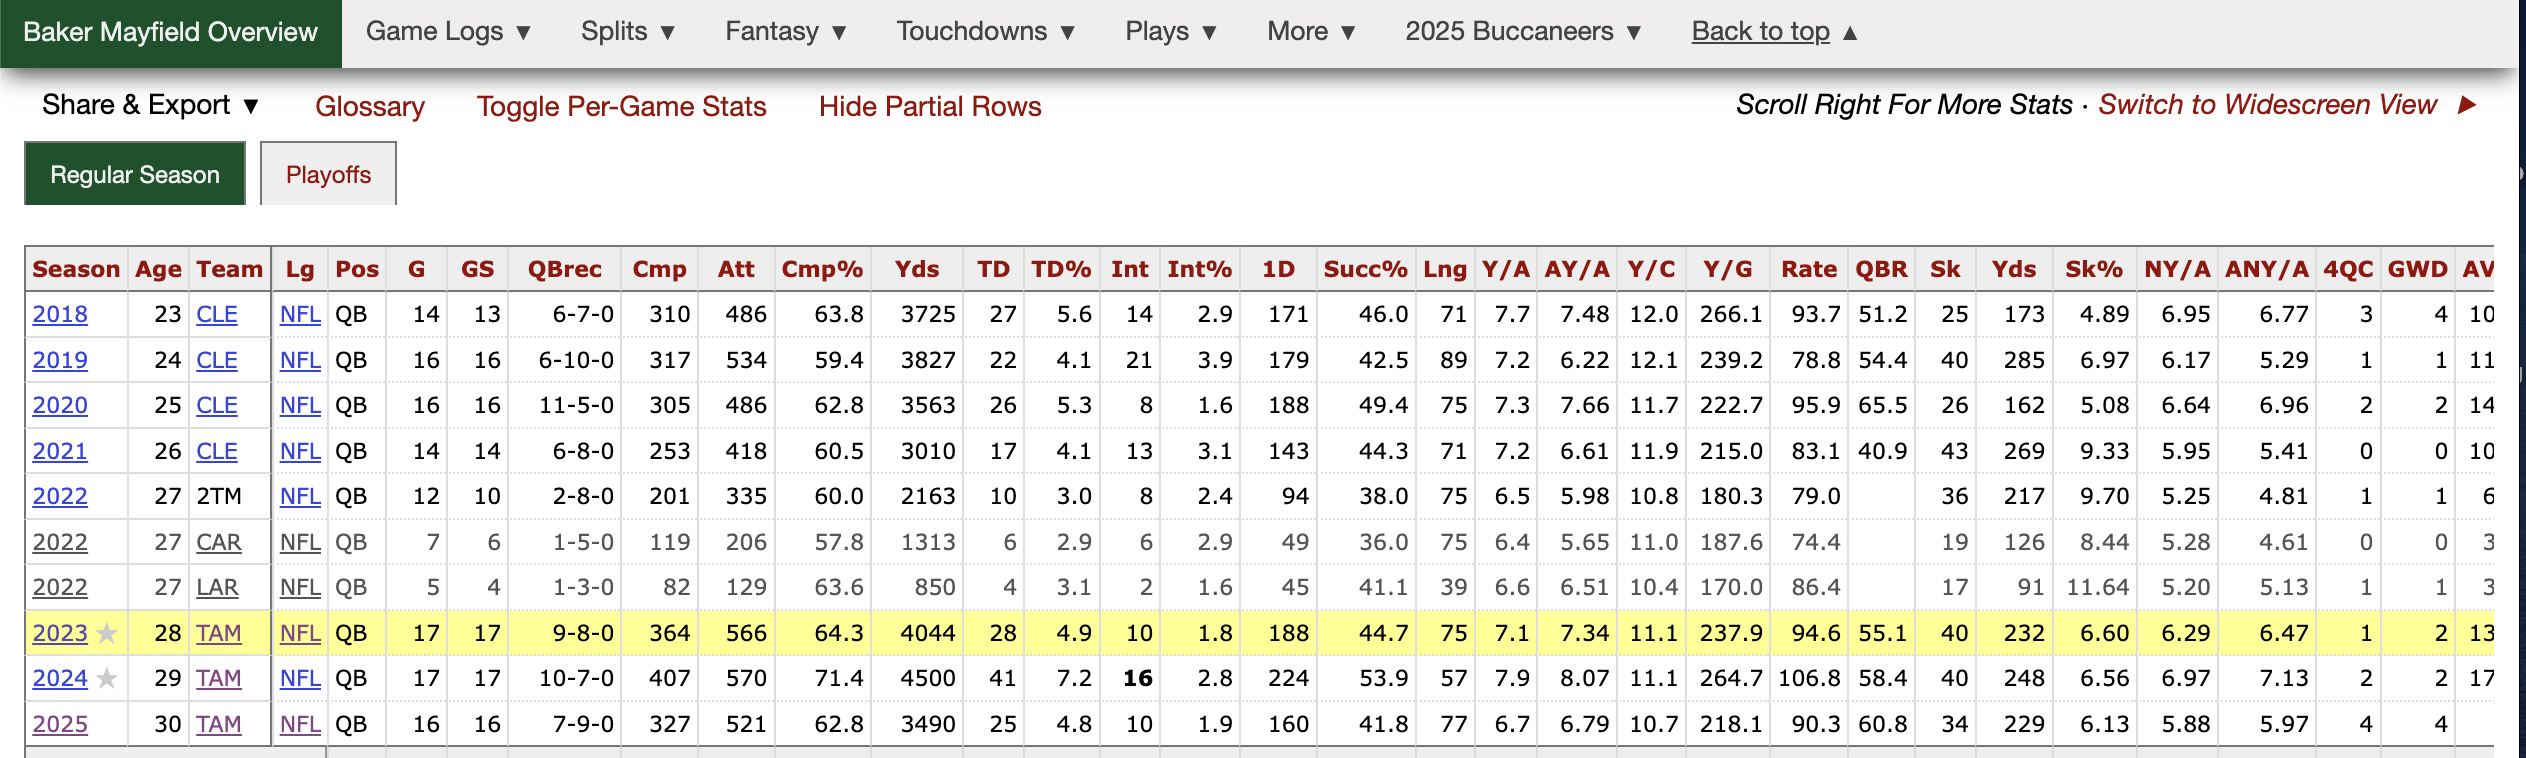The image size is (2526, 758).
Task: Open the Share & Export dropdown
Action: click(x=151, y=105)
